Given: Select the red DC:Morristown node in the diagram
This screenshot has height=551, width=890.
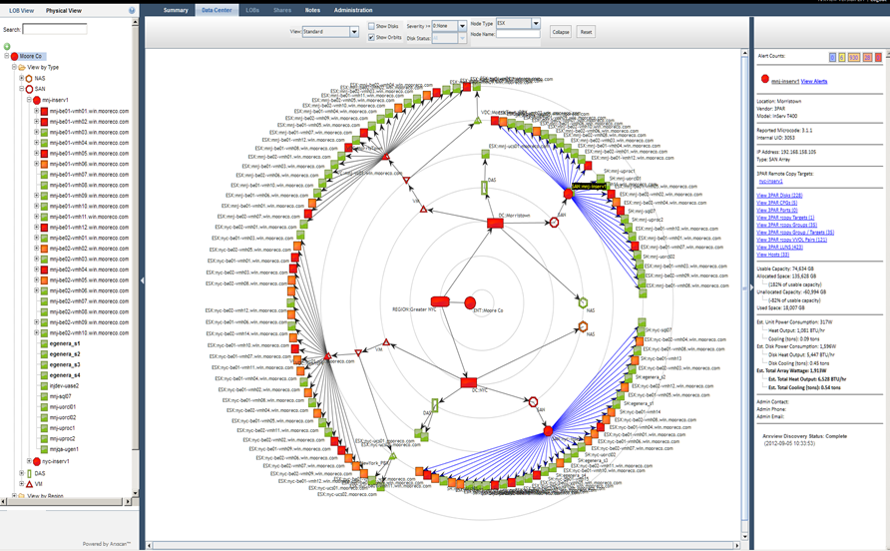Looking at the screenshot, I should [494, 223].
